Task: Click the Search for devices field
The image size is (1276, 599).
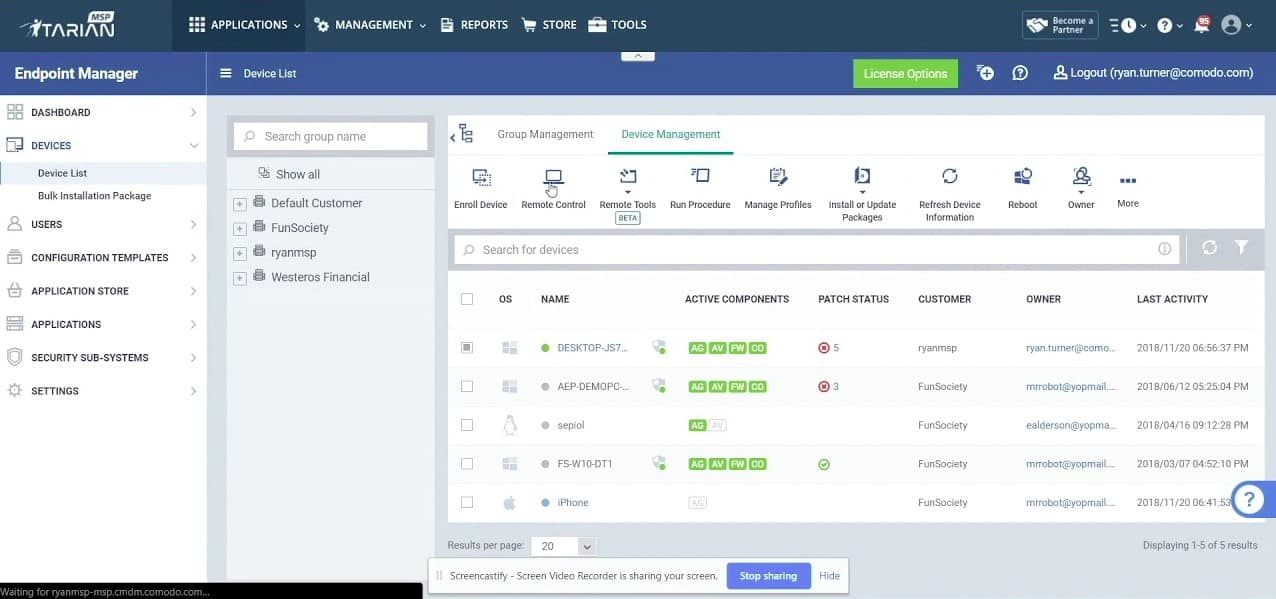Action: pos(815,249)
